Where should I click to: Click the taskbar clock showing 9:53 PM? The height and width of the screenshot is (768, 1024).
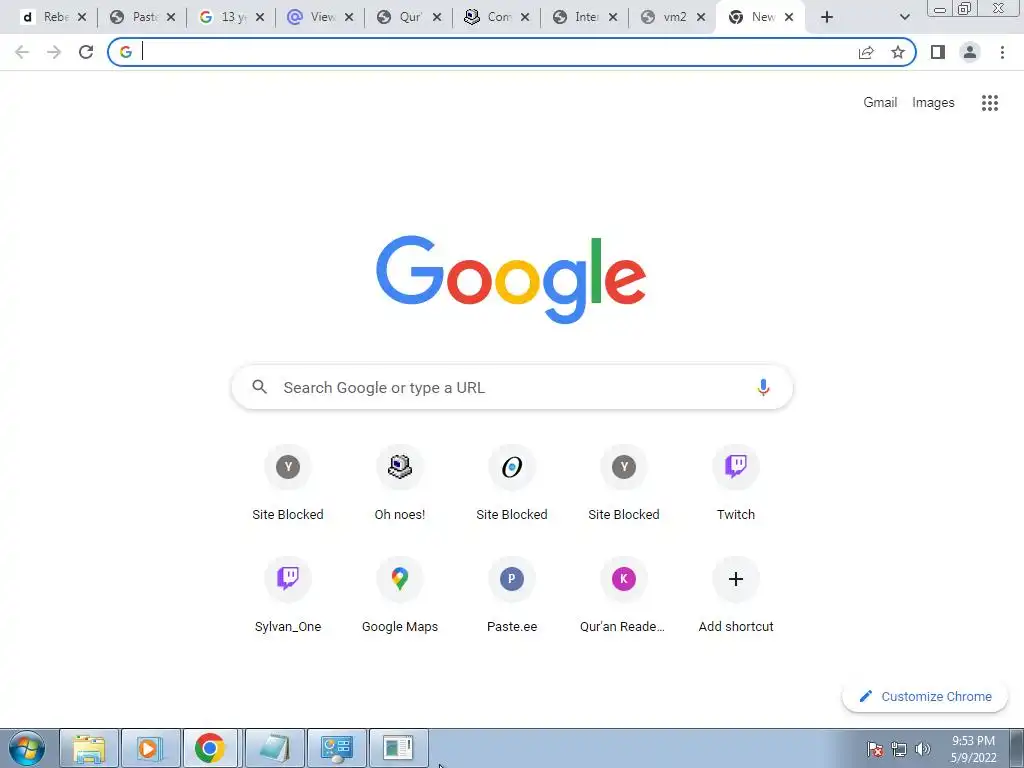(x=973, y=749)
